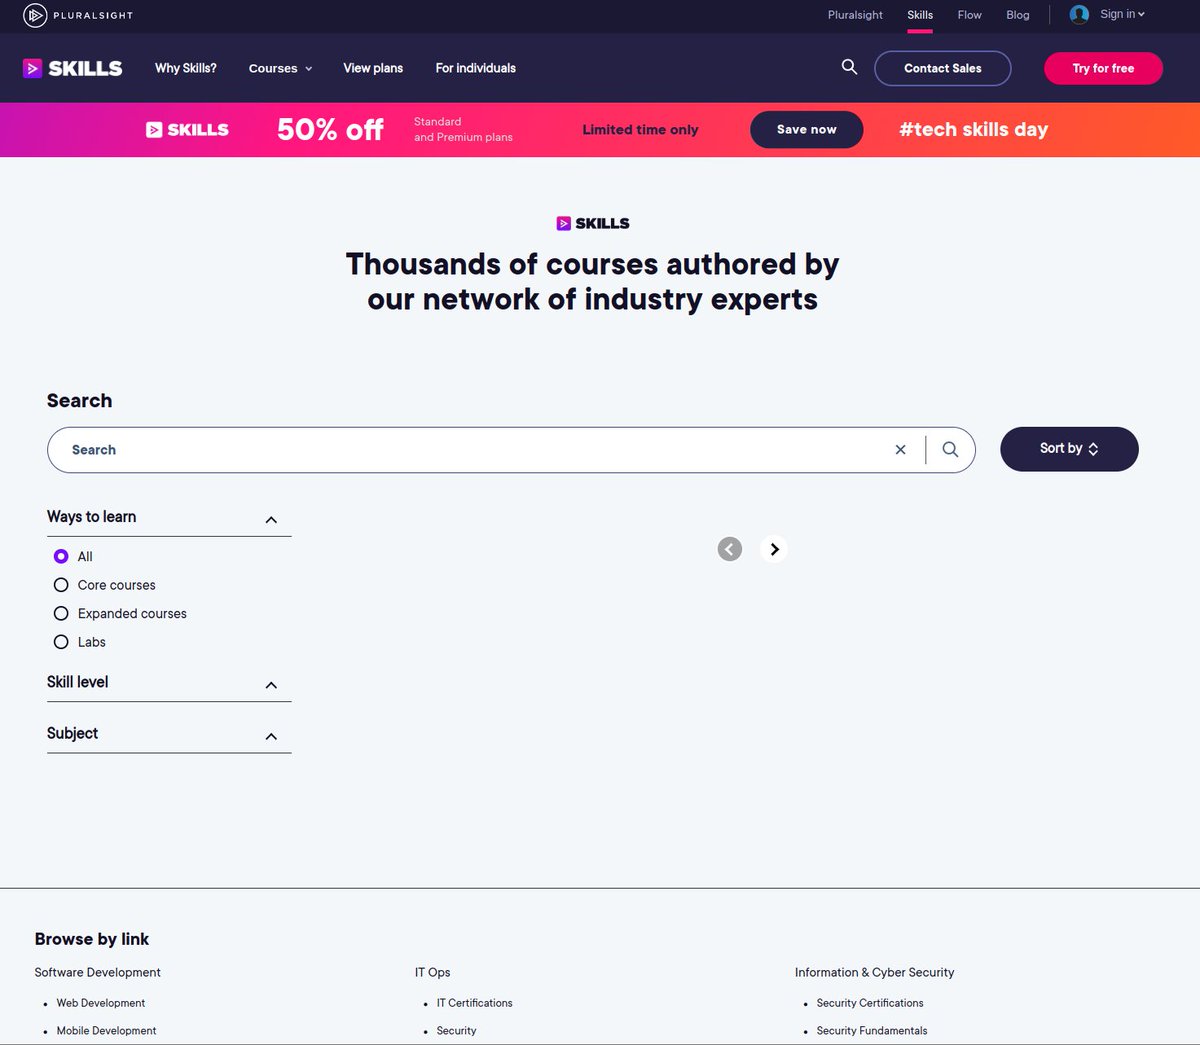Switch to the Skills top tab
1200x1045 pixels.
[x=920, y=15]
